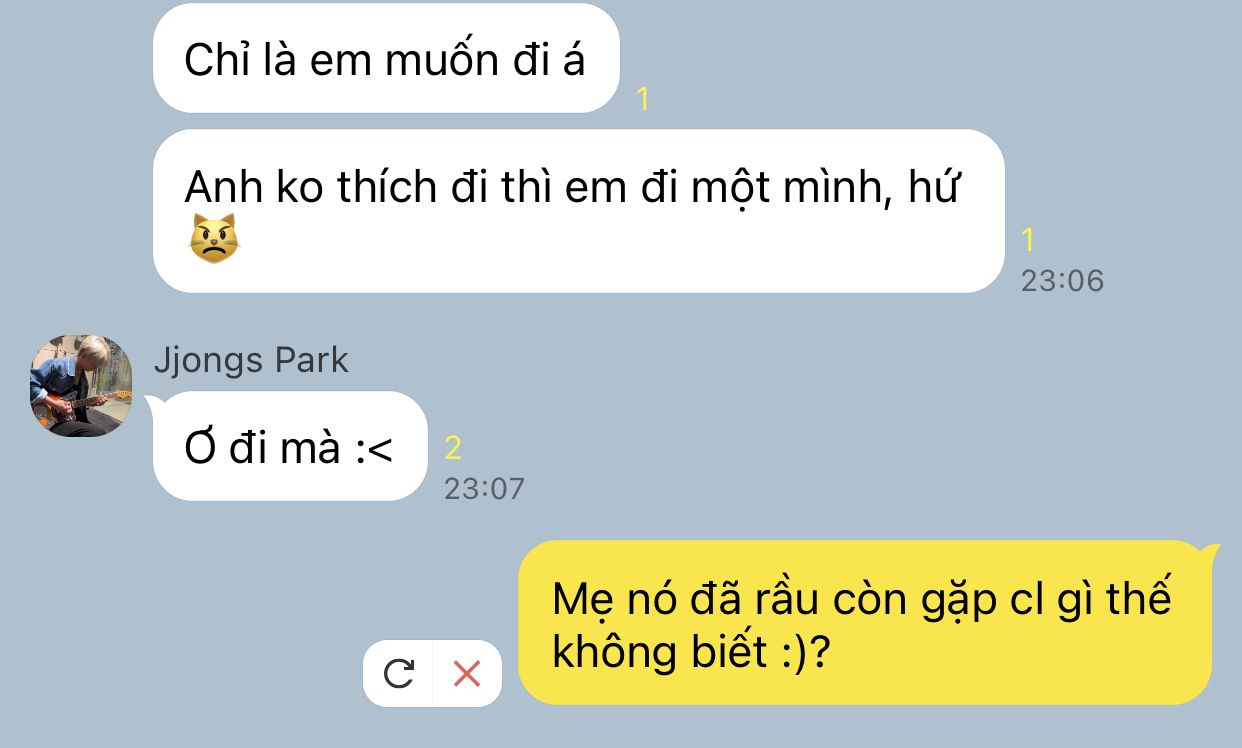Click the ':<' emoticon in Jjongs Park's message
The height and width of the screenshot is (748, 1242).
click(372, 449)
